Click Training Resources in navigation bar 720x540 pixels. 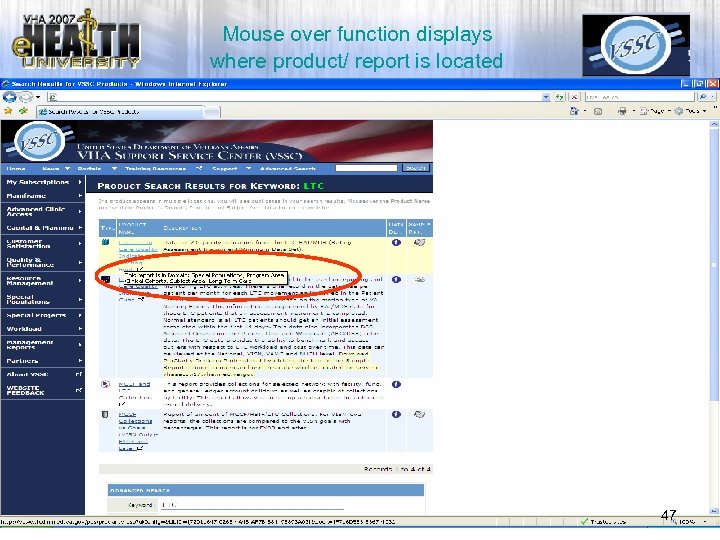[x=155, y=169]
